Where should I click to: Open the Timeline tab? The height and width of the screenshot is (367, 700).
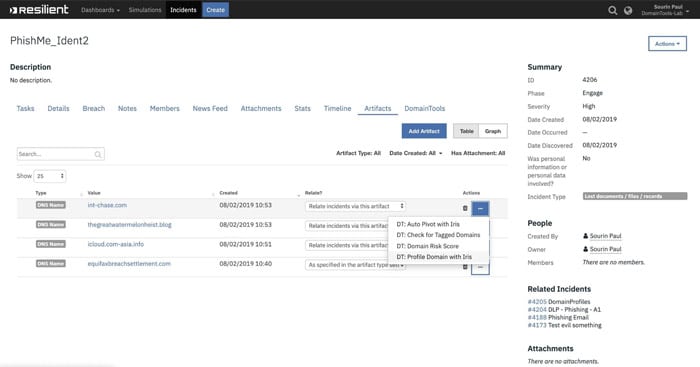[338, 108]
